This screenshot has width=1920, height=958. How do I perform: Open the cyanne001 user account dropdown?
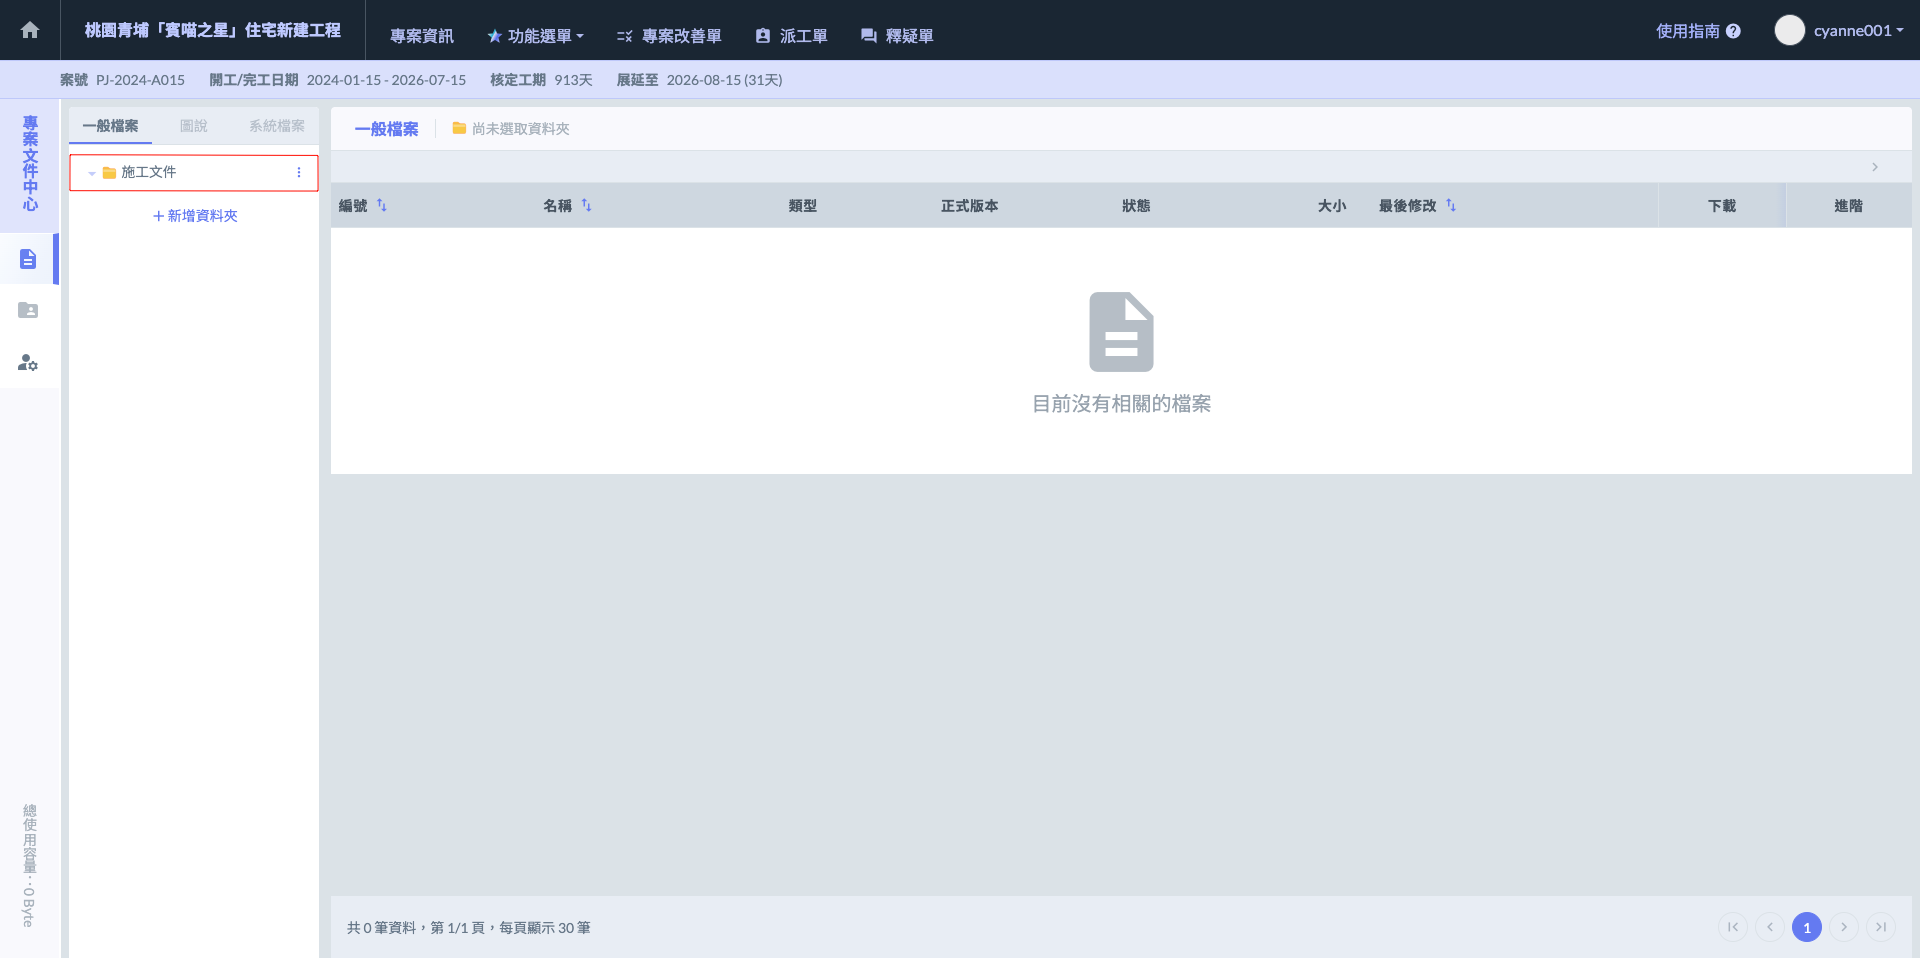click(x=1839, y=31)
